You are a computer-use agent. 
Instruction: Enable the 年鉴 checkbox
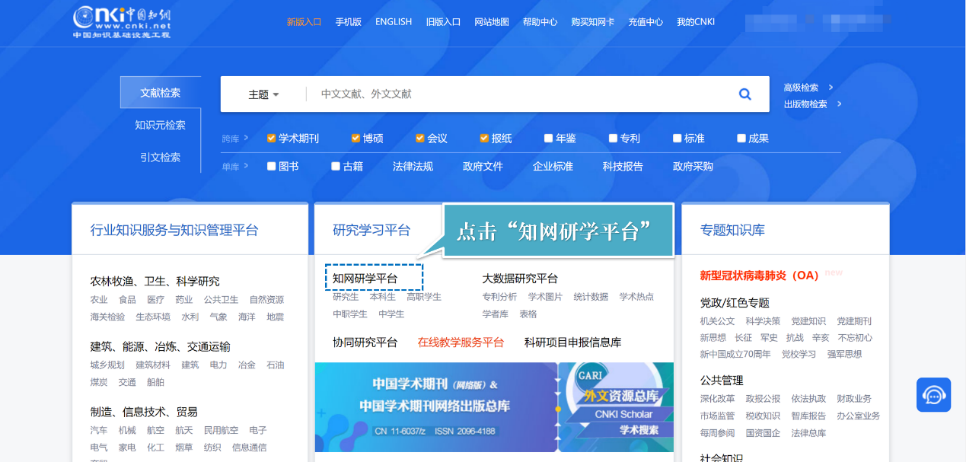click(548, 138)
